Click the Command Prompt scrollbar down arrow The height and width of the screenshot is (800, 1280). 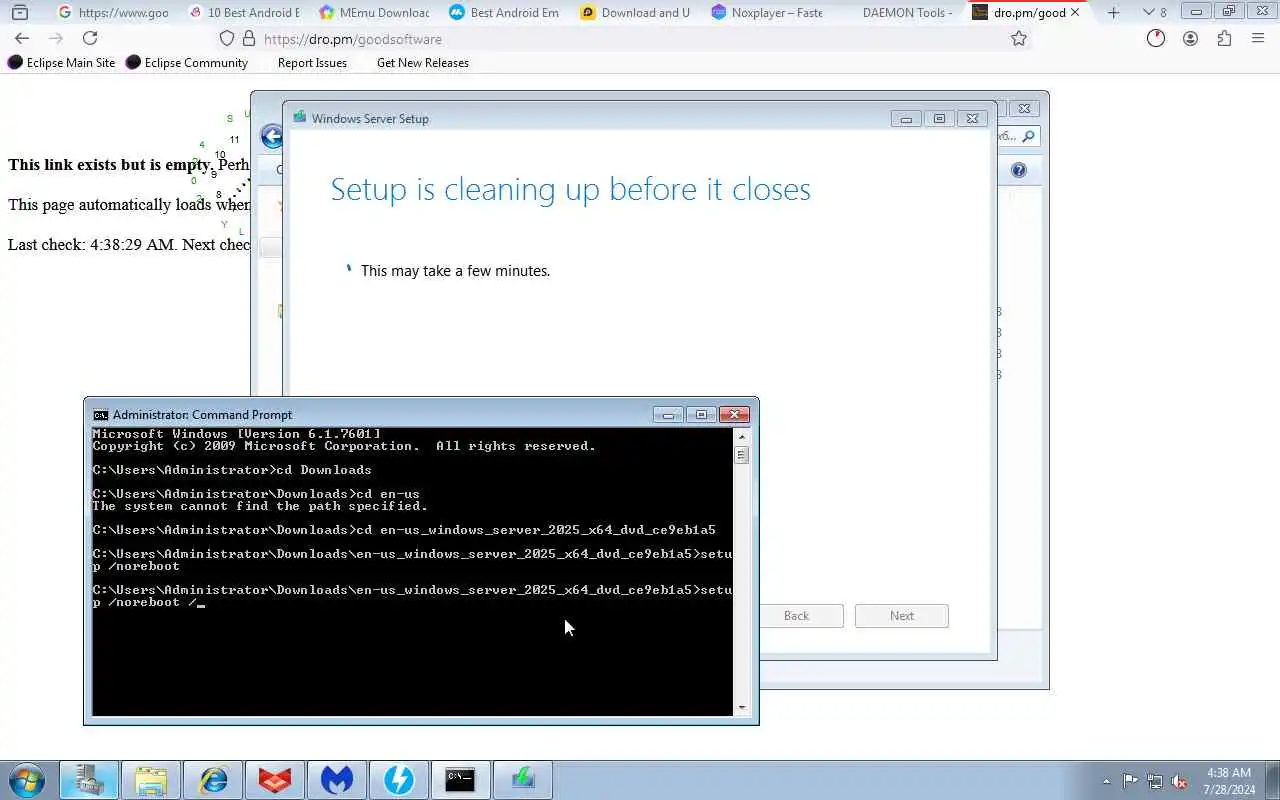[742, 707]
